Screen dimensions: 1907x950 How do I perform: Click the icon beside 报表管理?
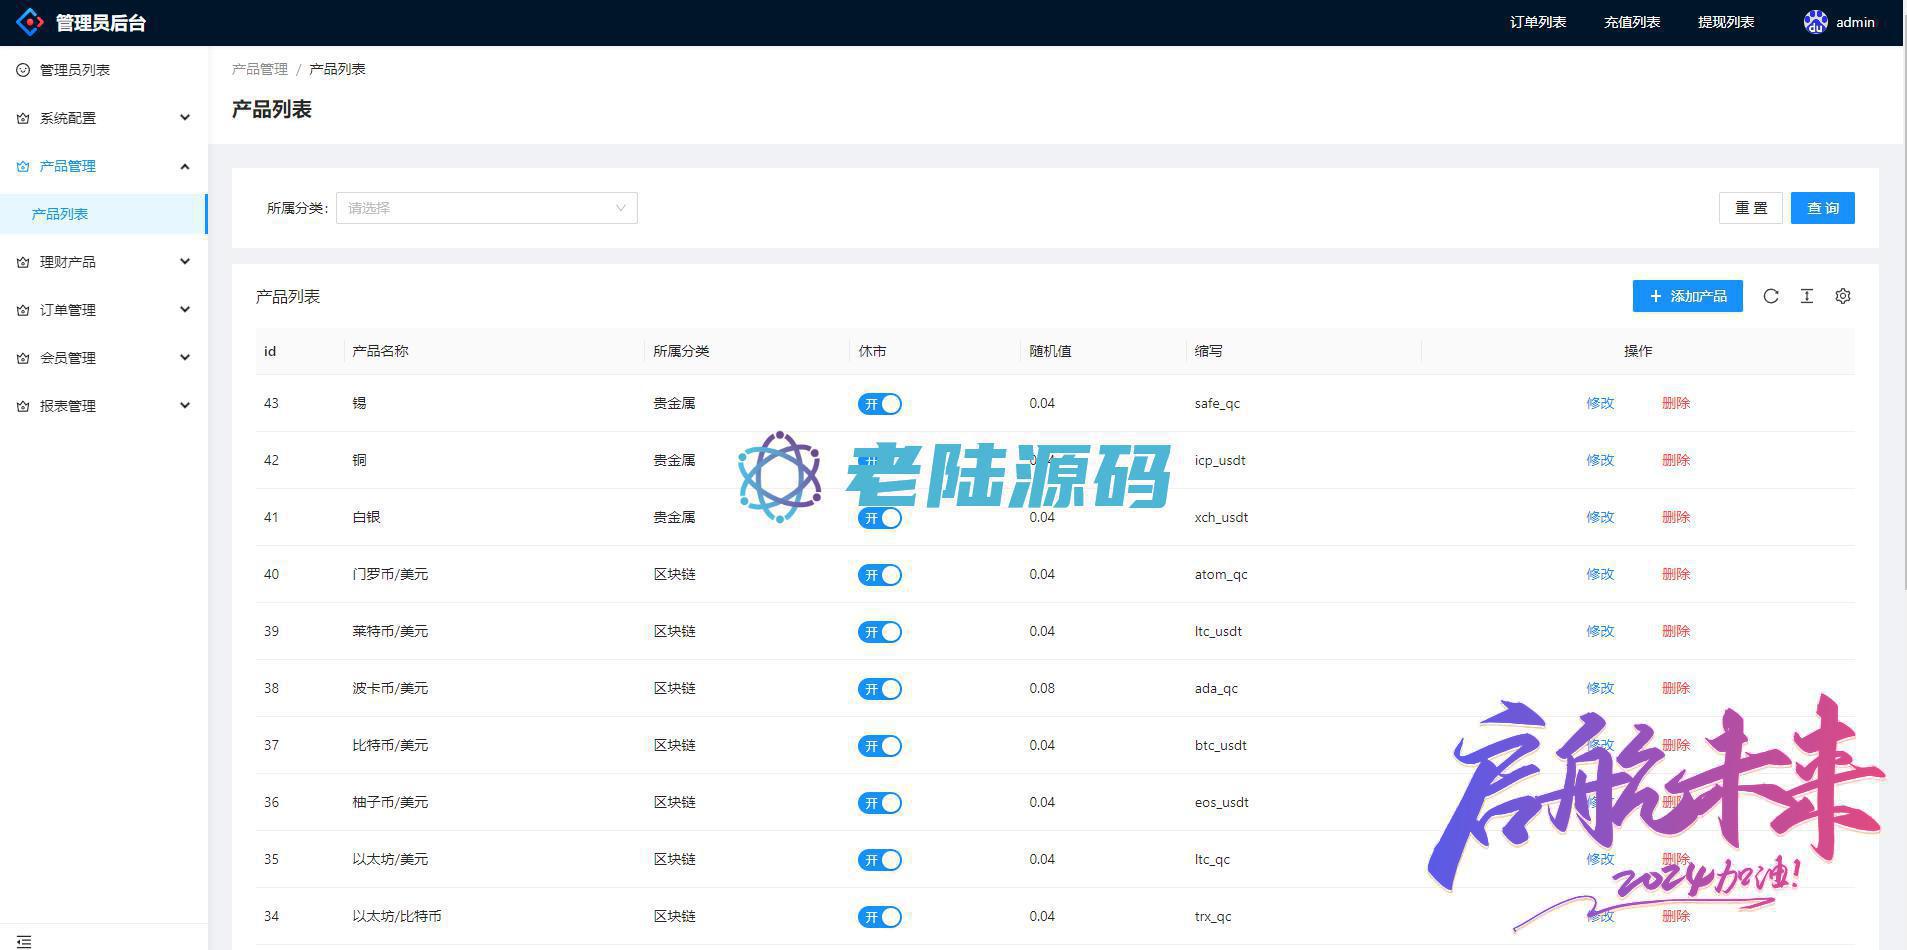pos(23,406)
